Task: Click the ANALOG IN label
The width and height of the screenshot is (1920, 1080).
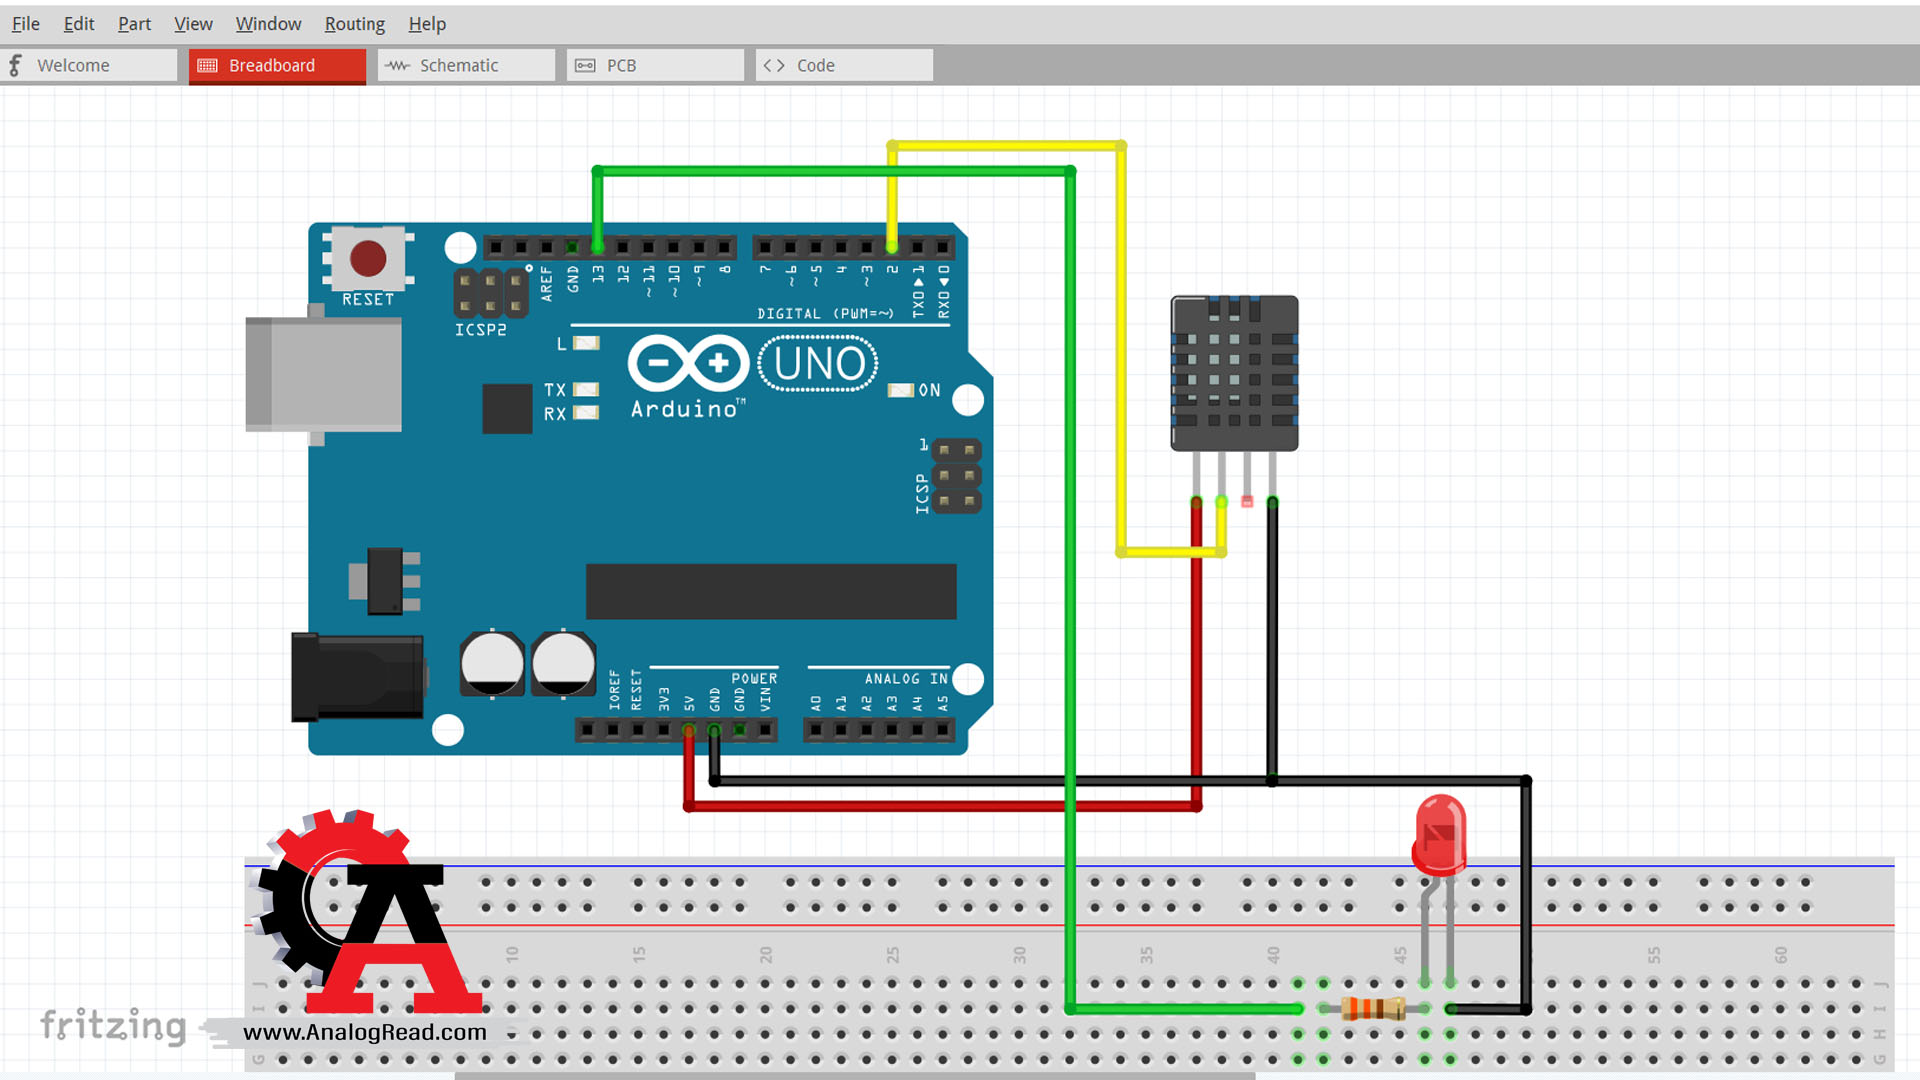Action: [906, 679]
